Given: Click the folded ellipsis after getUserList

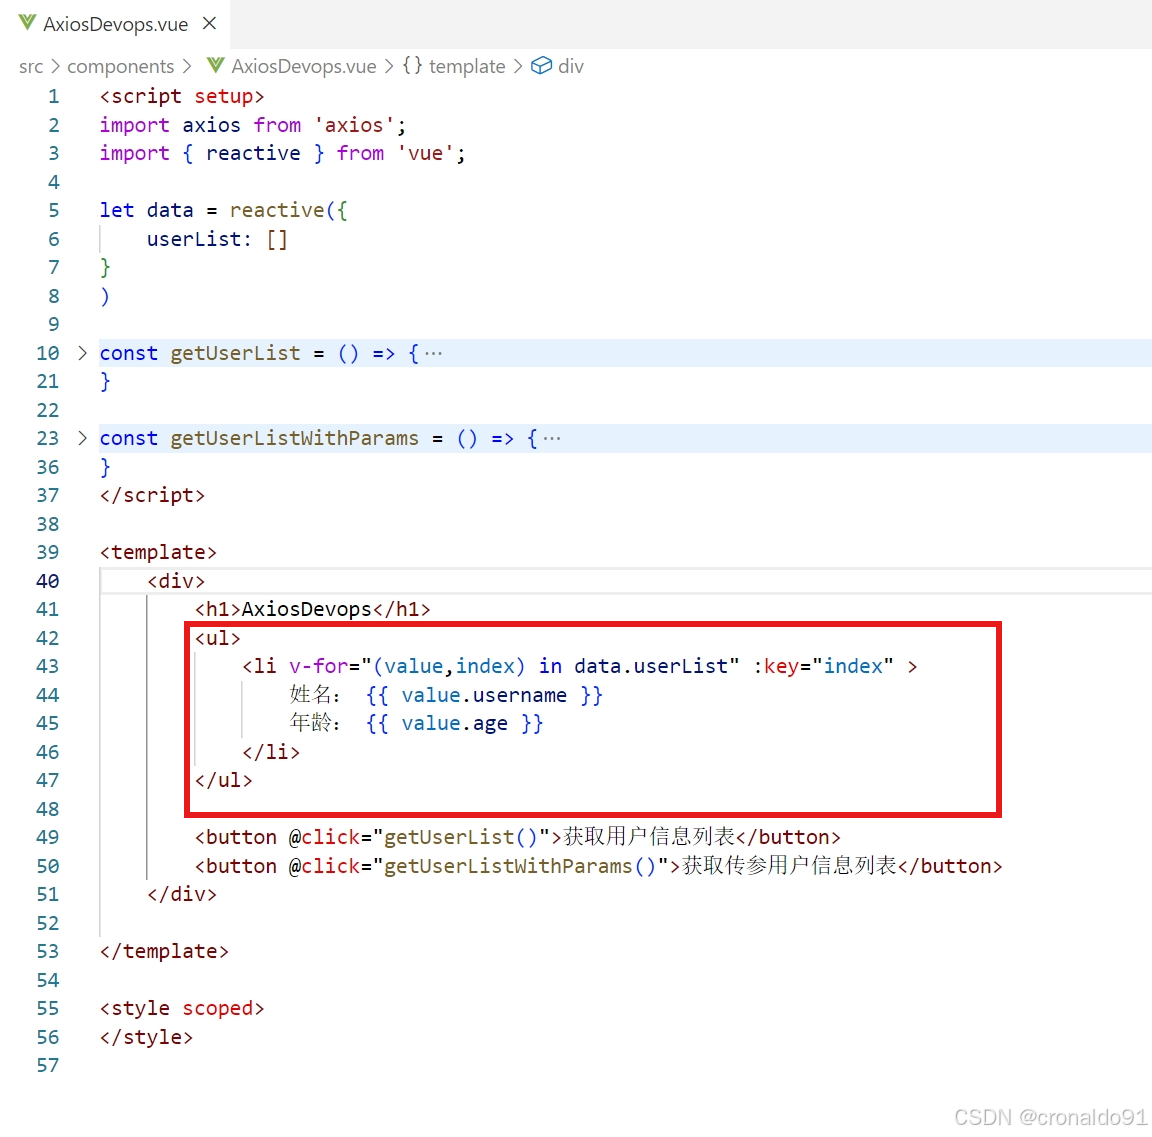Looking at the screenshot, I should pos(433,354).
